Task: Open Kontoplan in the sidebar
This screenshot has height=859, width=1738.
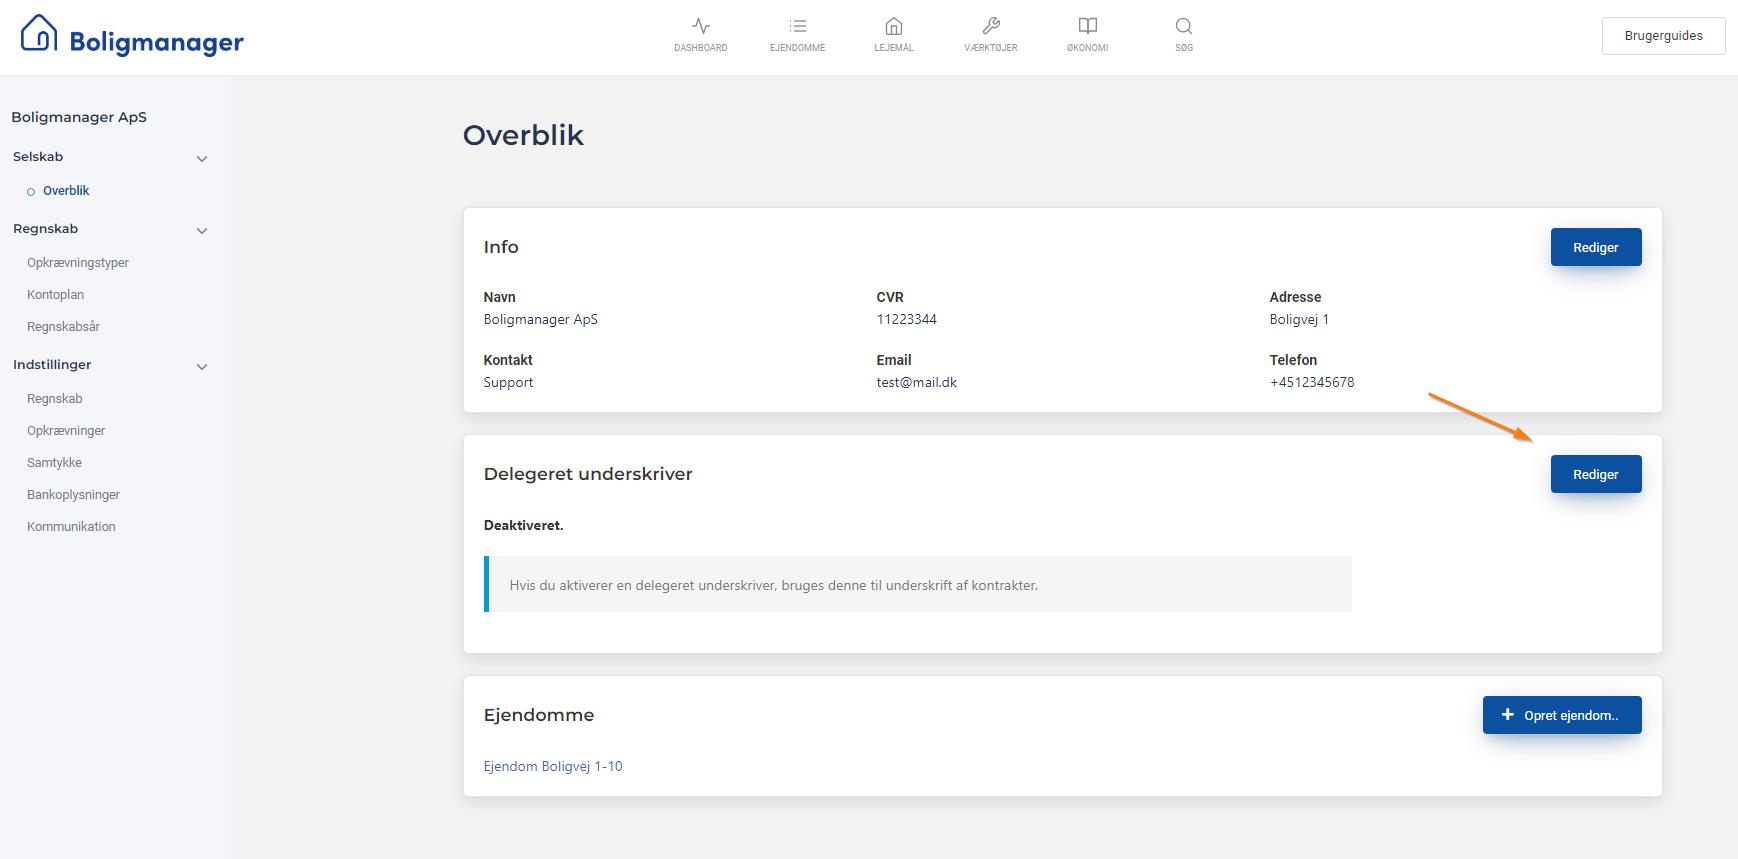Action: click(x=56, y=295)
